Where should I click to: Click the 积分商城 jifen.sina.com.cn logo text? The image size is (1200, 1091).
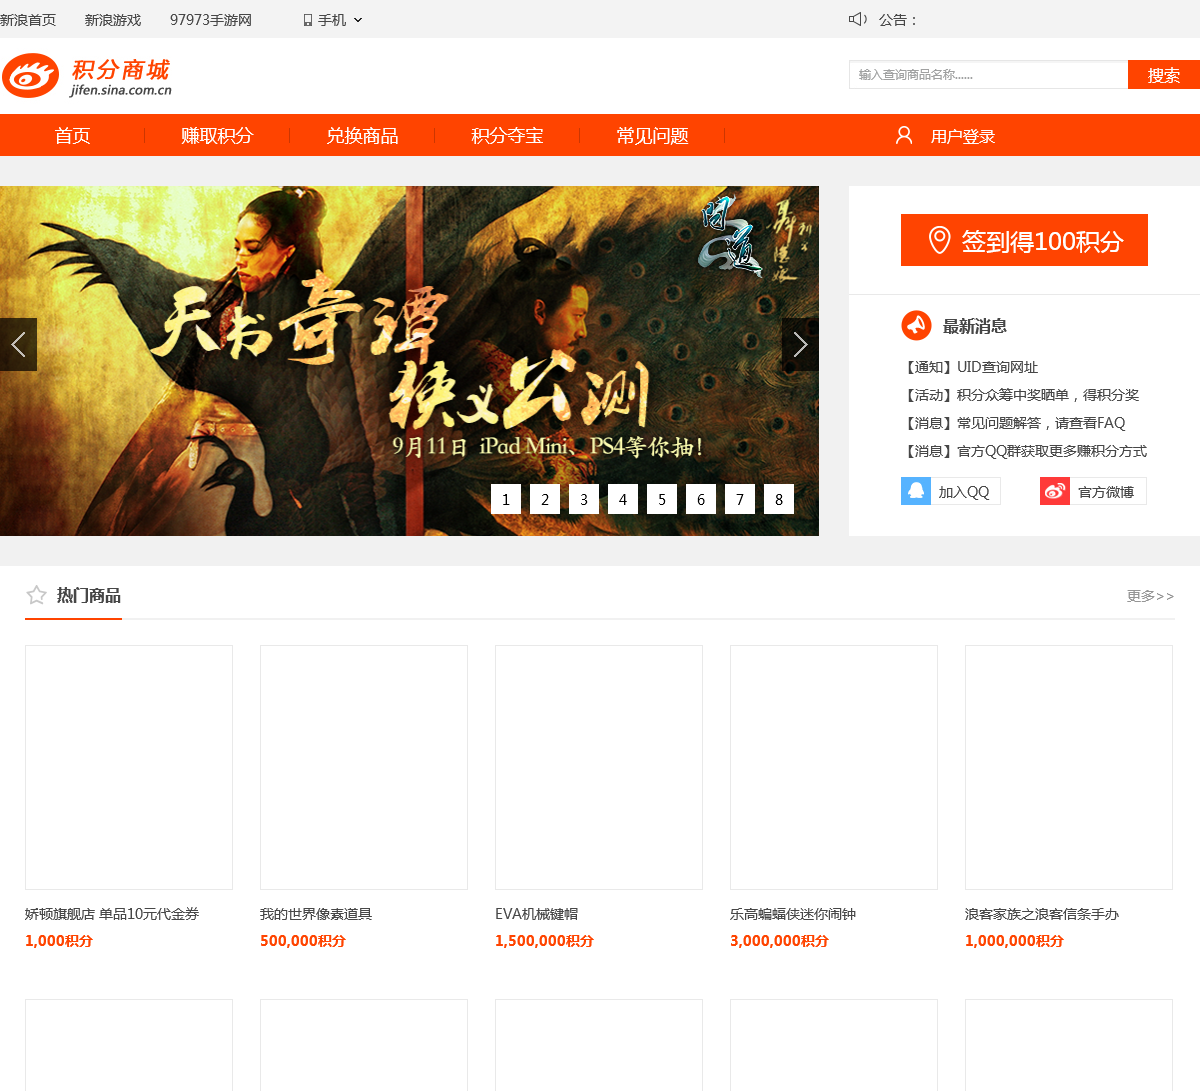pos(121,77)
